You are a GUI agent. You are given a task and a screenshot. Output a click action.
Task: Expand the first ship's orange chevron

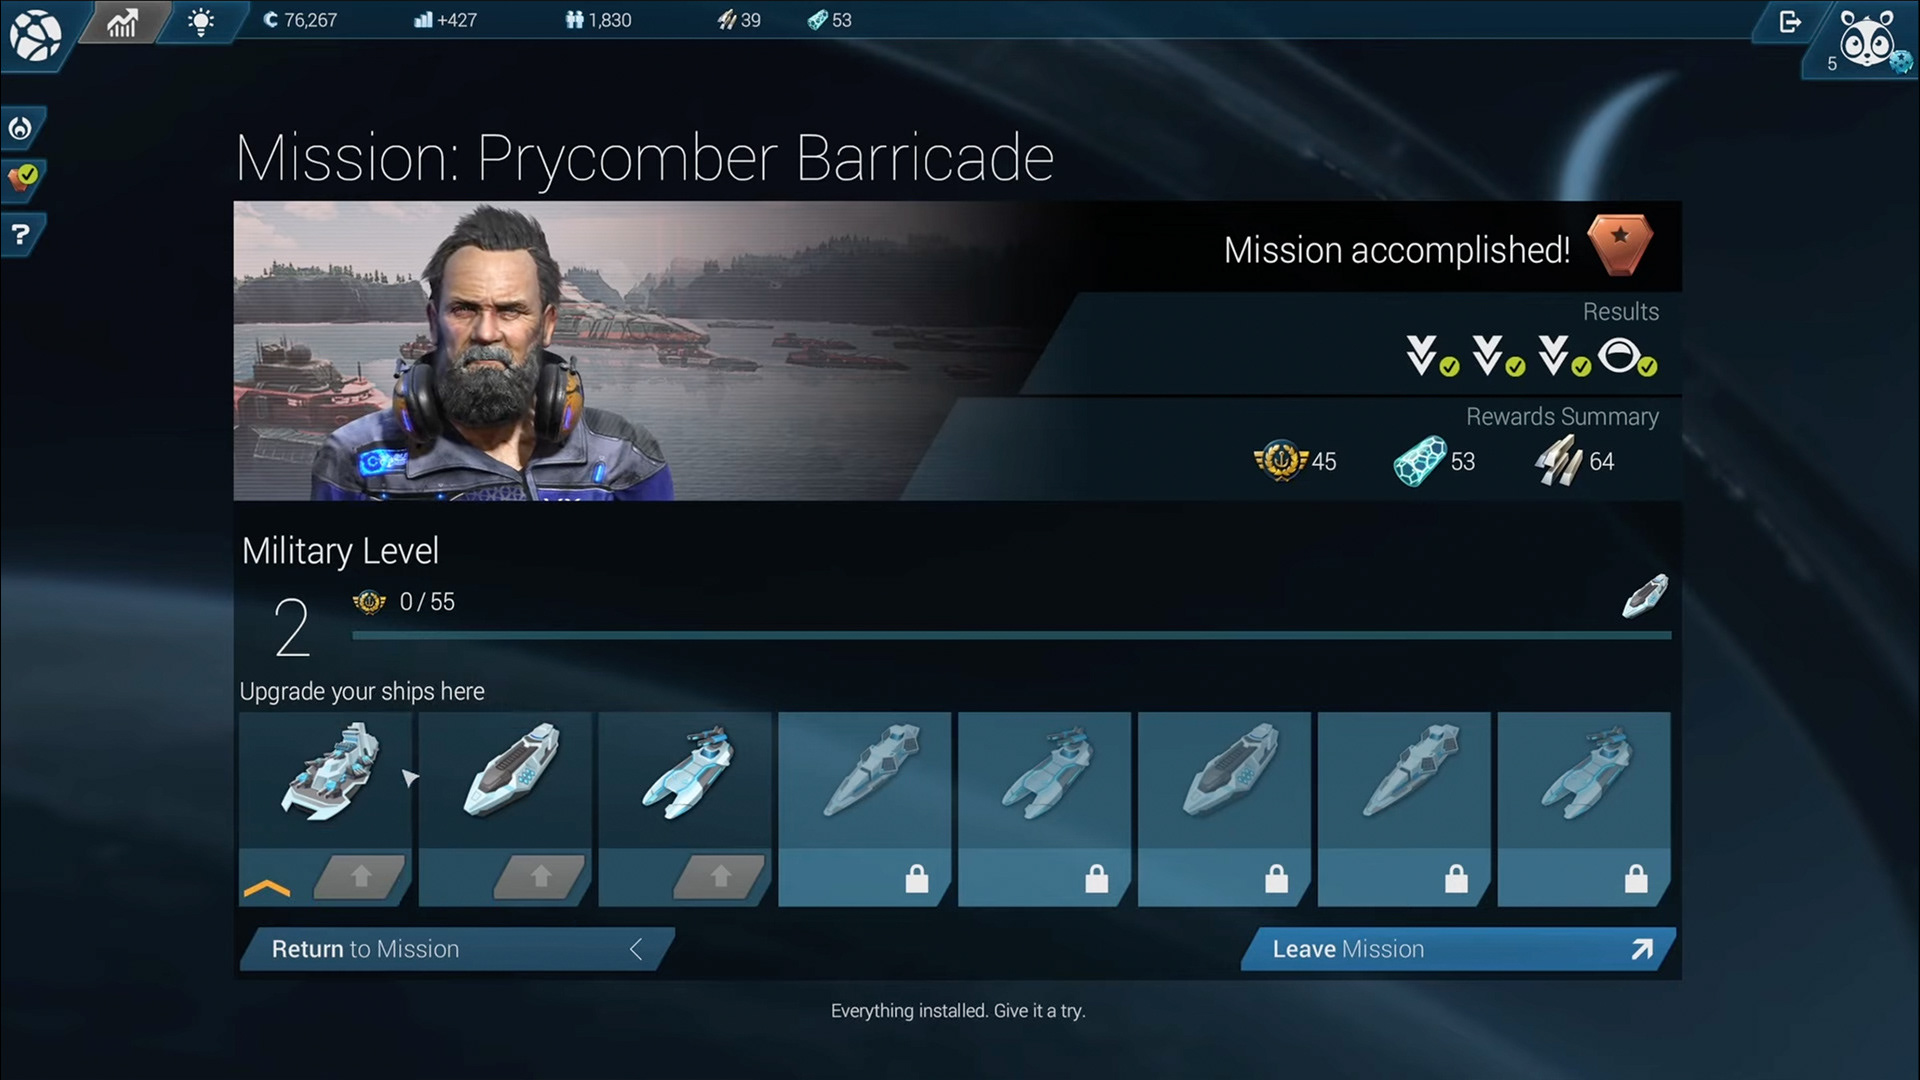point(267,888)
